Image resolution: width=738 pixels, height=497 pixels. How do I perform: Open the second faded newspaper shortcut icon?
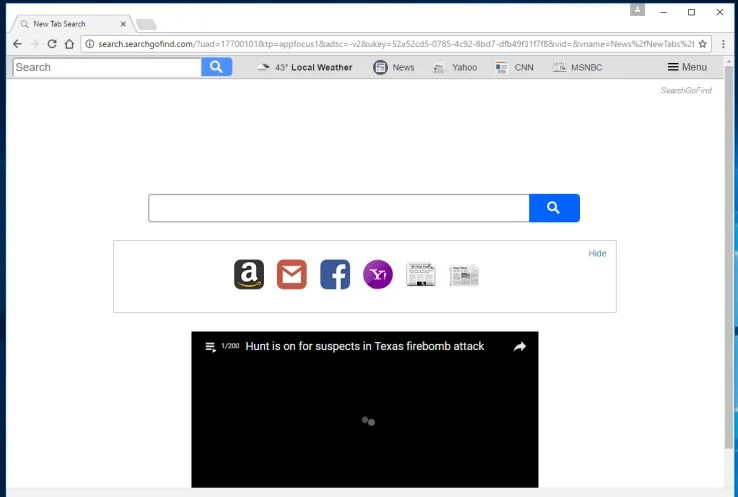(x=464, y=275)
